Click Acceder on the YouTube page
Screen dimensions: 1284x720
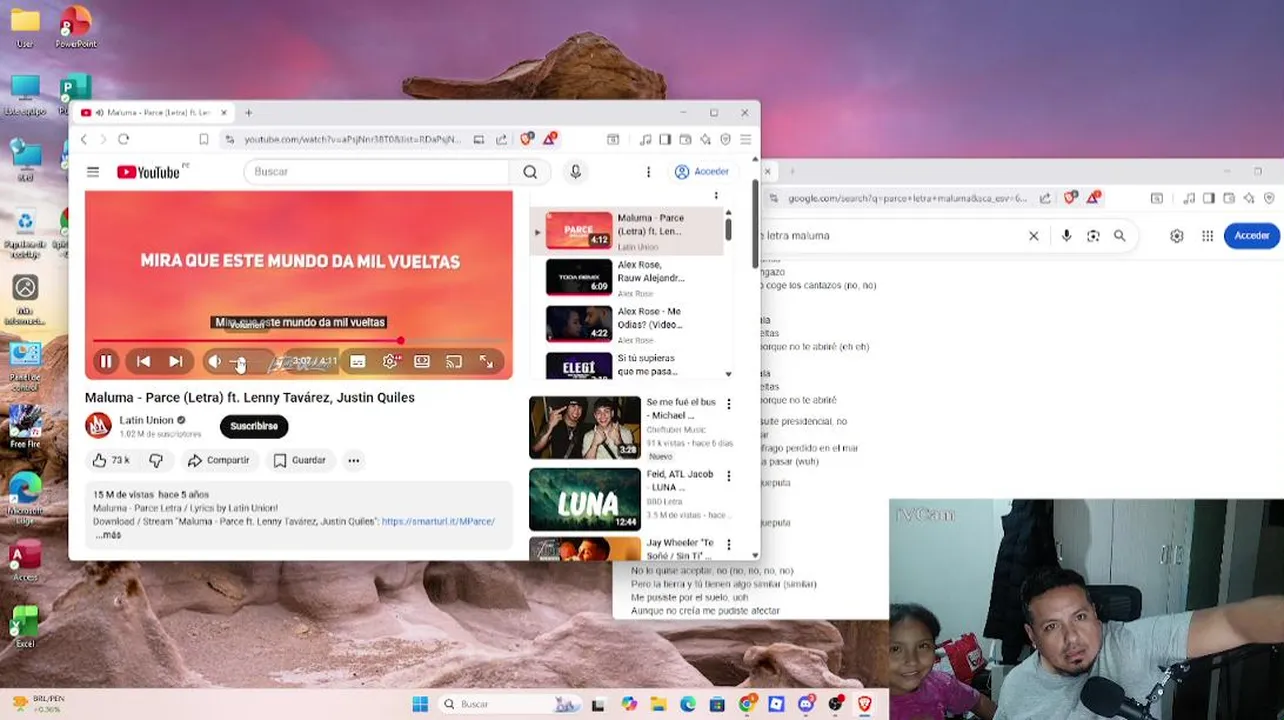[702, 172]
